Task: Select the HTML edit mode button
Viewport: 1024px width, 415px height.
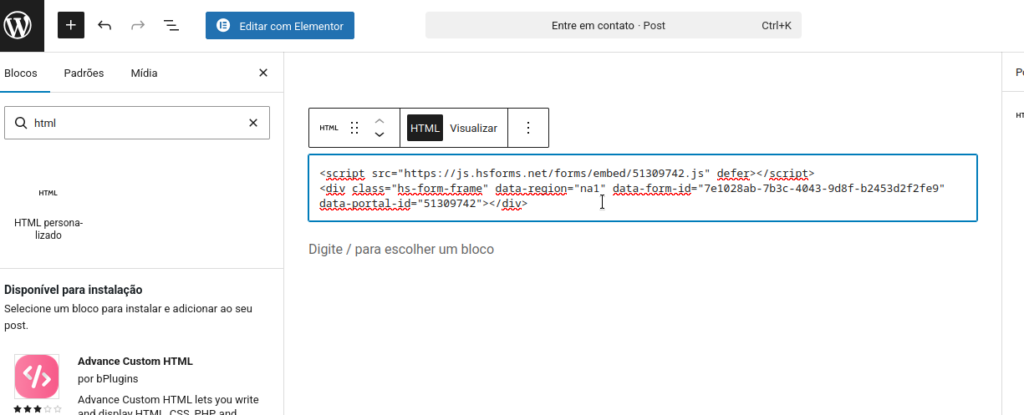Action: 425,128
